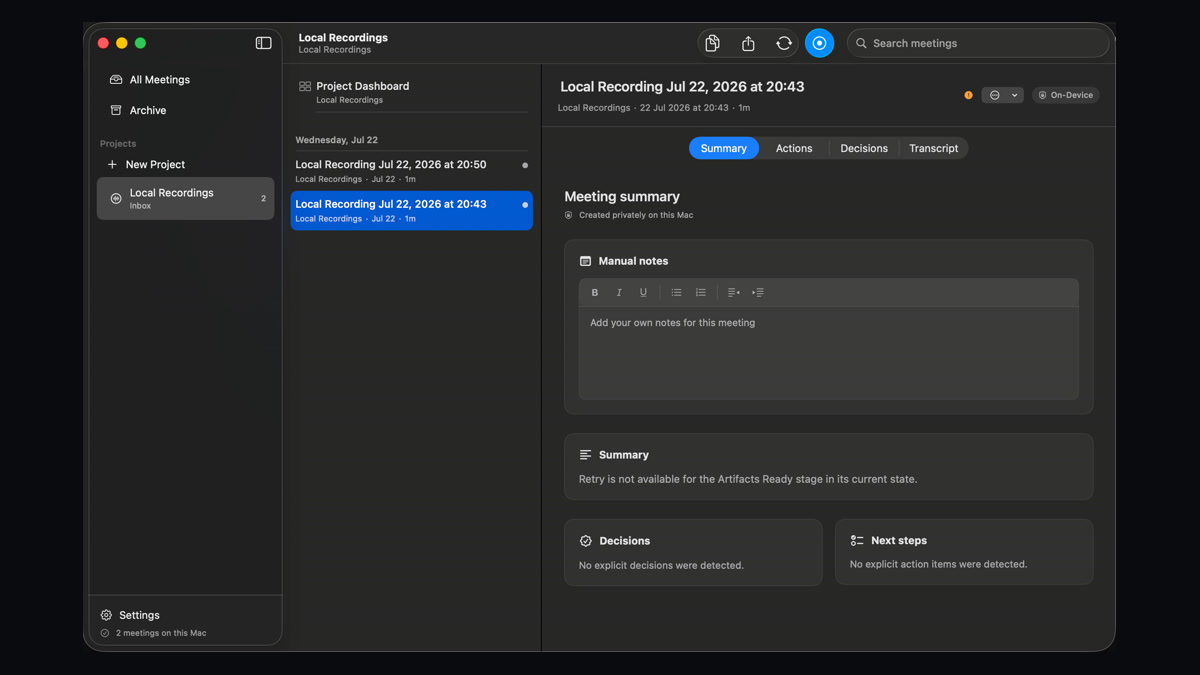Click the orange warning indicator icon
1200x675 pixels.
click(968, 95)
